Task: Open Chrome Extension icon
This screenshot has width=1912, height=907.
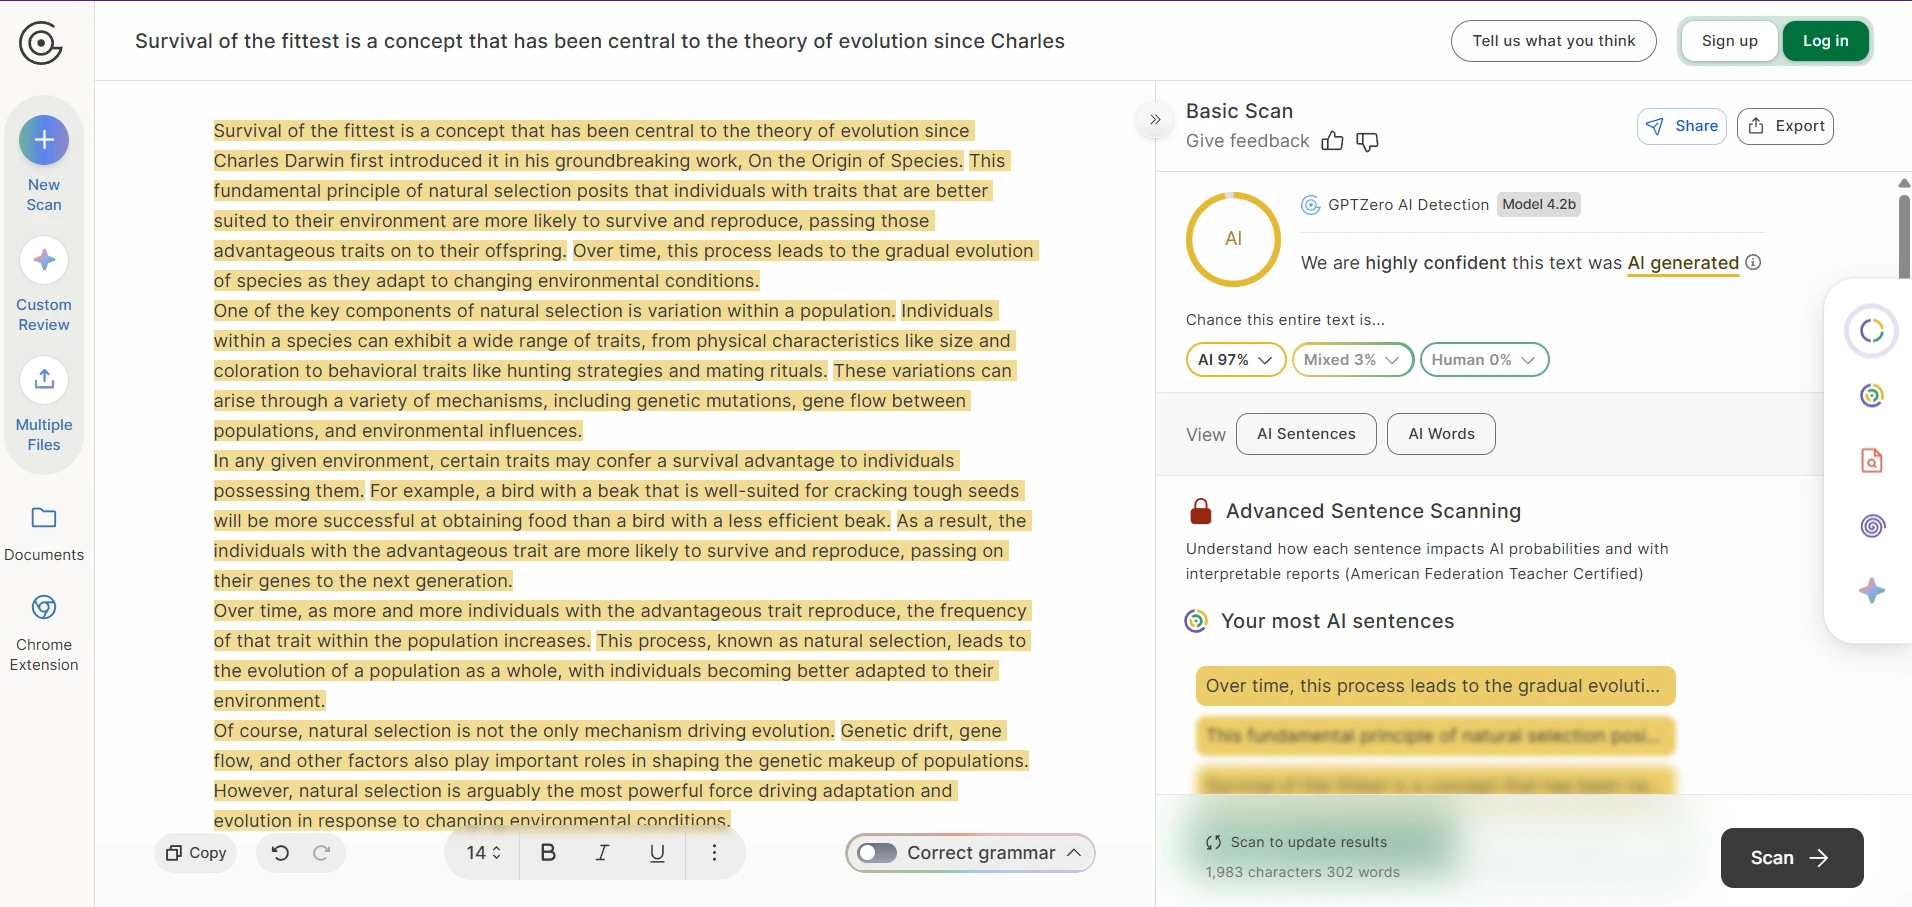Action: [x=44, y=607]
